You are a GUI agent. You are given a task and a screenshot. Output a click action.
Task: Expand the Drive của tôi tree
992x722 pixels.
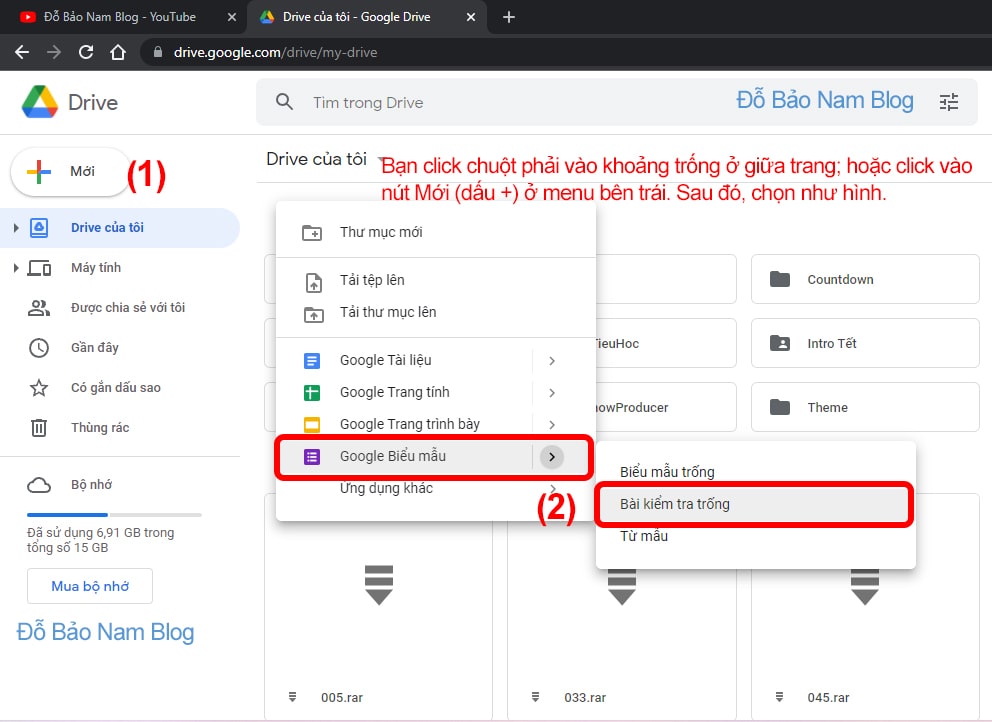point(16,228)
